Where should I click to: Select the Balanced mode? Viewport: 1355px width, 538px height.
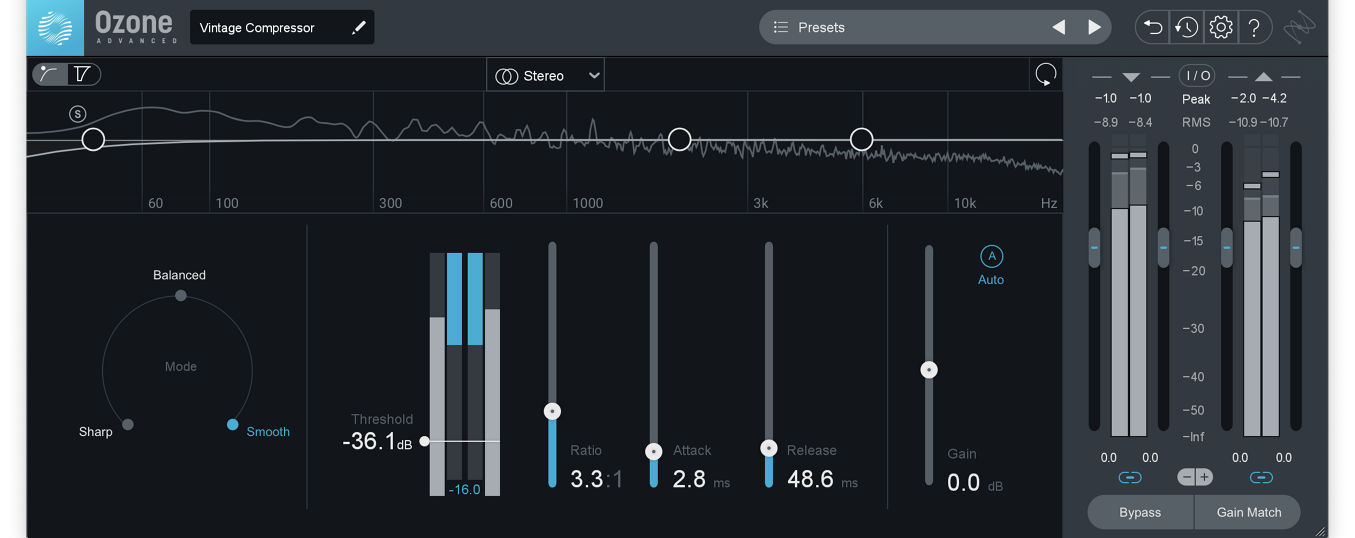pos(180,295)
